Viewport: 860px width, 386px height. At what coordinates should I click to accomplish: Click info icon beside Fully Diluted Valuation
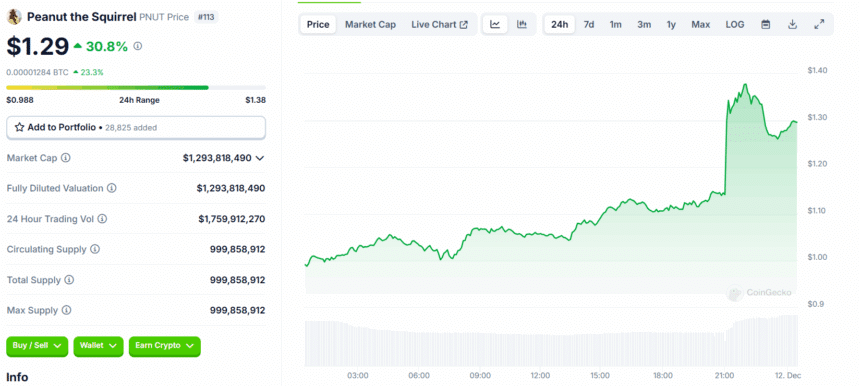click(112, 188)
